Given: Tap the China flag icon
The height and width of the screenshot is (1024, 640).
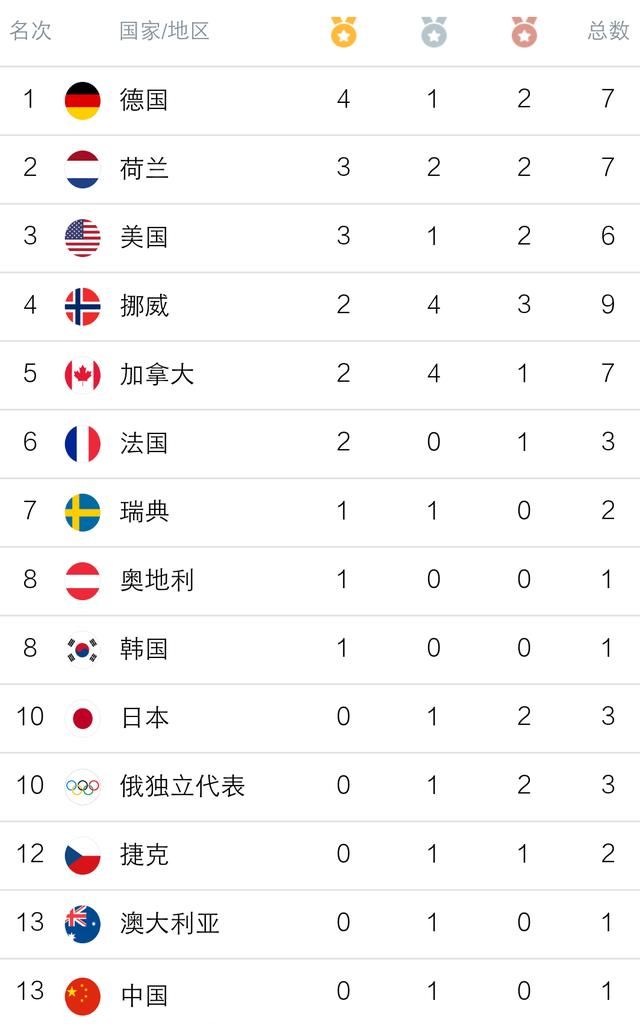Looking at the screenshot, I should (x=83, y=996).
